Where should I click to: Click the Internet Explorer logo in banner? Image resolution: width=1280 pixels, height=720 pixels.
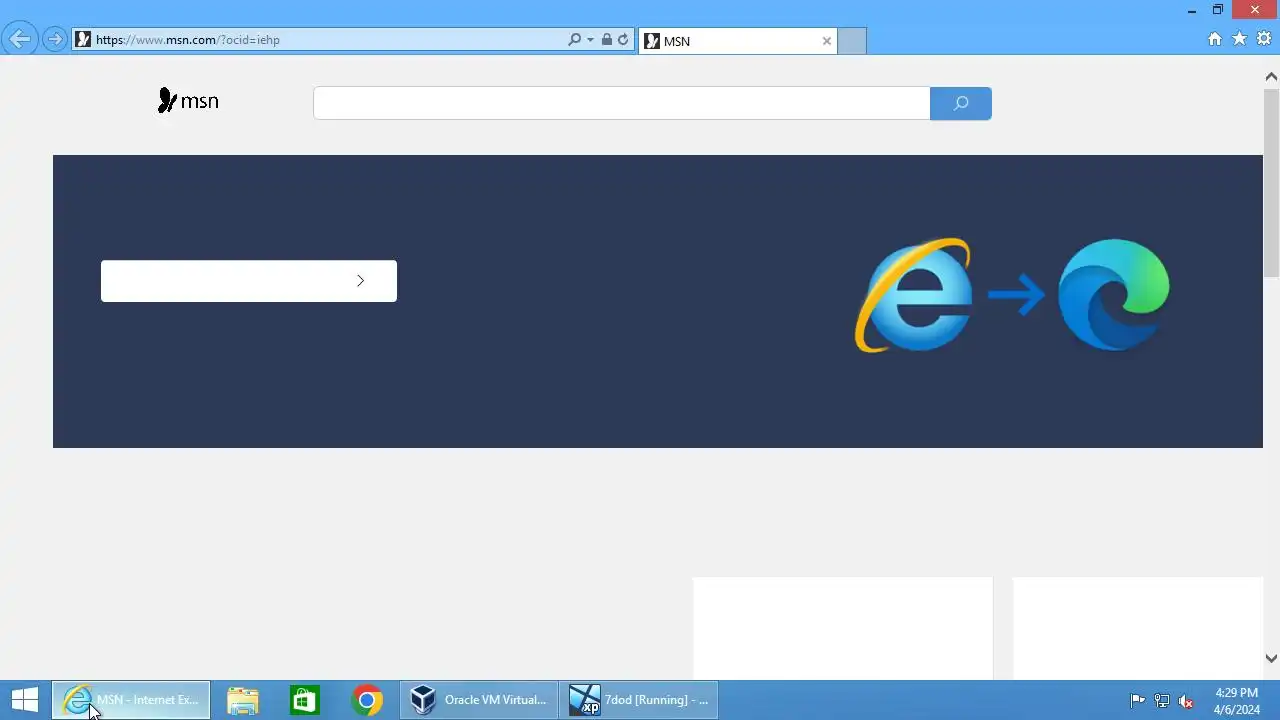click(913, 295)
